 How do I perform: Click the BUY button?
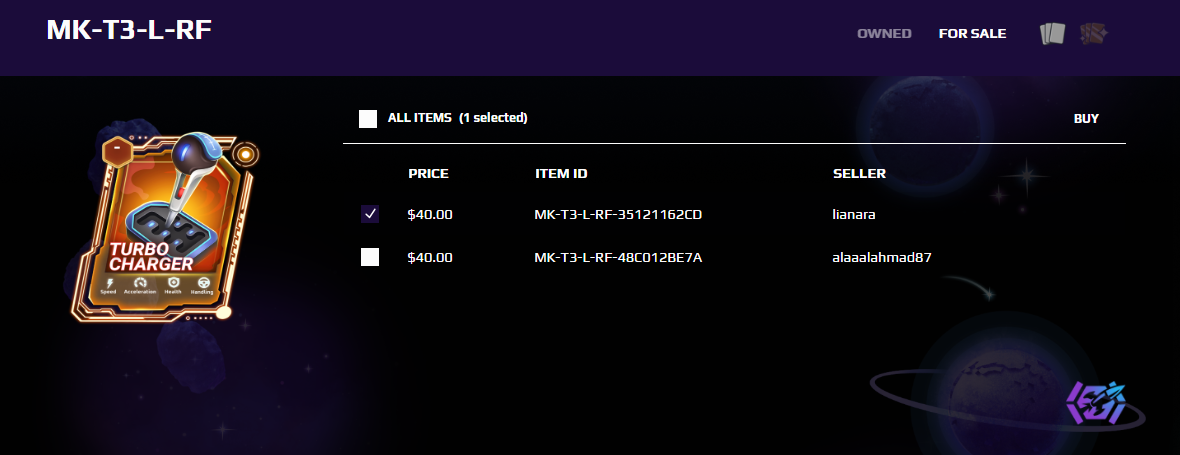[1086, 119]
